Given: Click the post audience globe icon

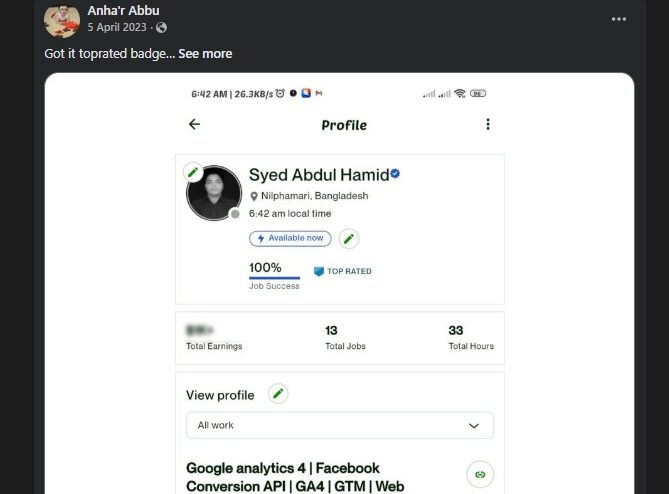Looking at the screenshot, I should tap(162, 27).
